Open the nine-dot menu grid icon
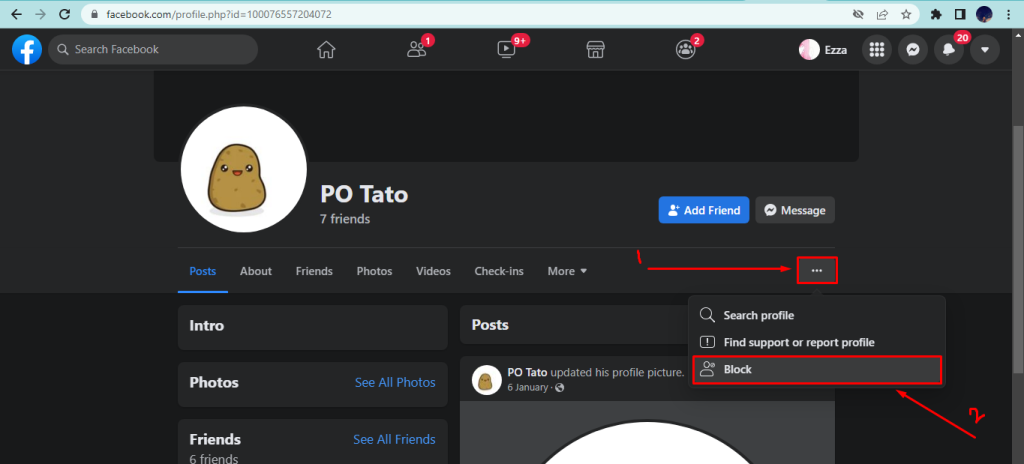 click(877, 50)
